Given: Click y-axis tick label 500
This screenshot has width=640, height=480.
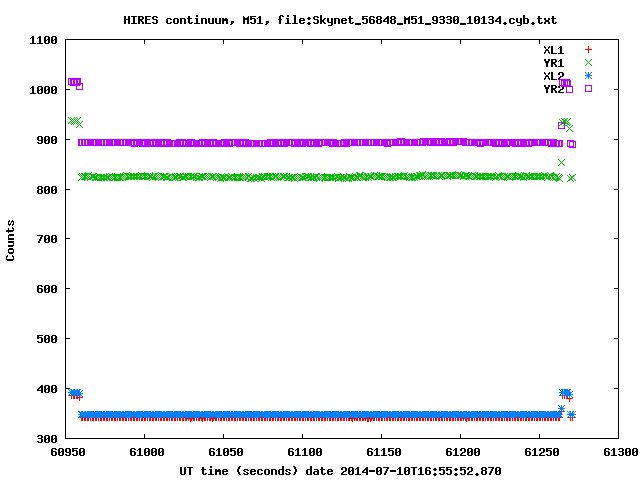Looking at the screenshot, I should [x=47, y=339].
